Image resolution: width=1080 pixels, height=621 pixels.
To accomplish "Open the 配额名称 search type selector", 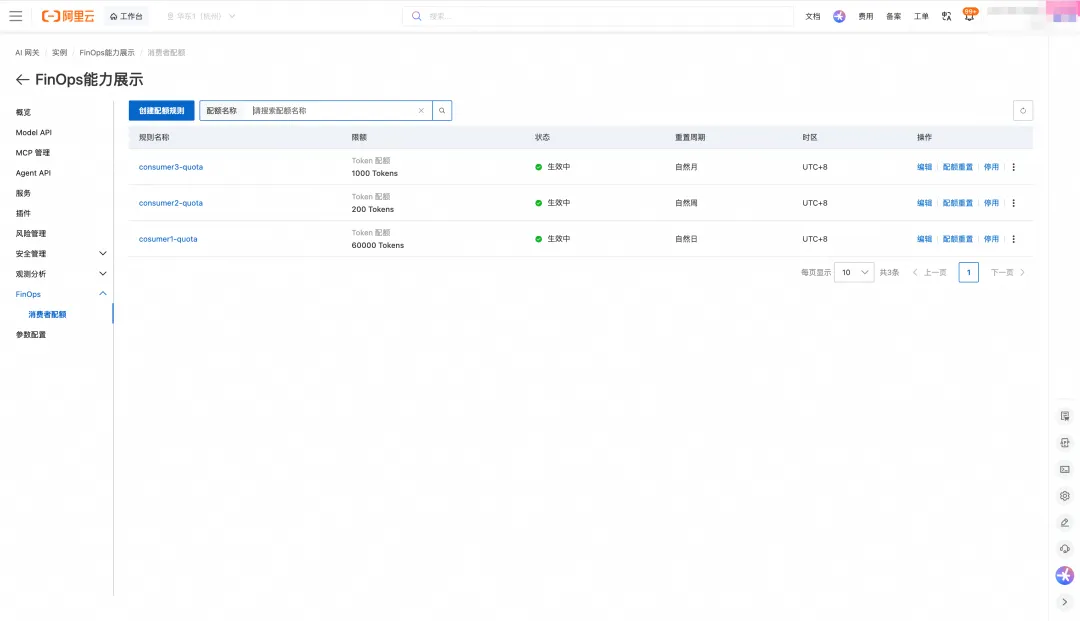I will tap(222, 110).
